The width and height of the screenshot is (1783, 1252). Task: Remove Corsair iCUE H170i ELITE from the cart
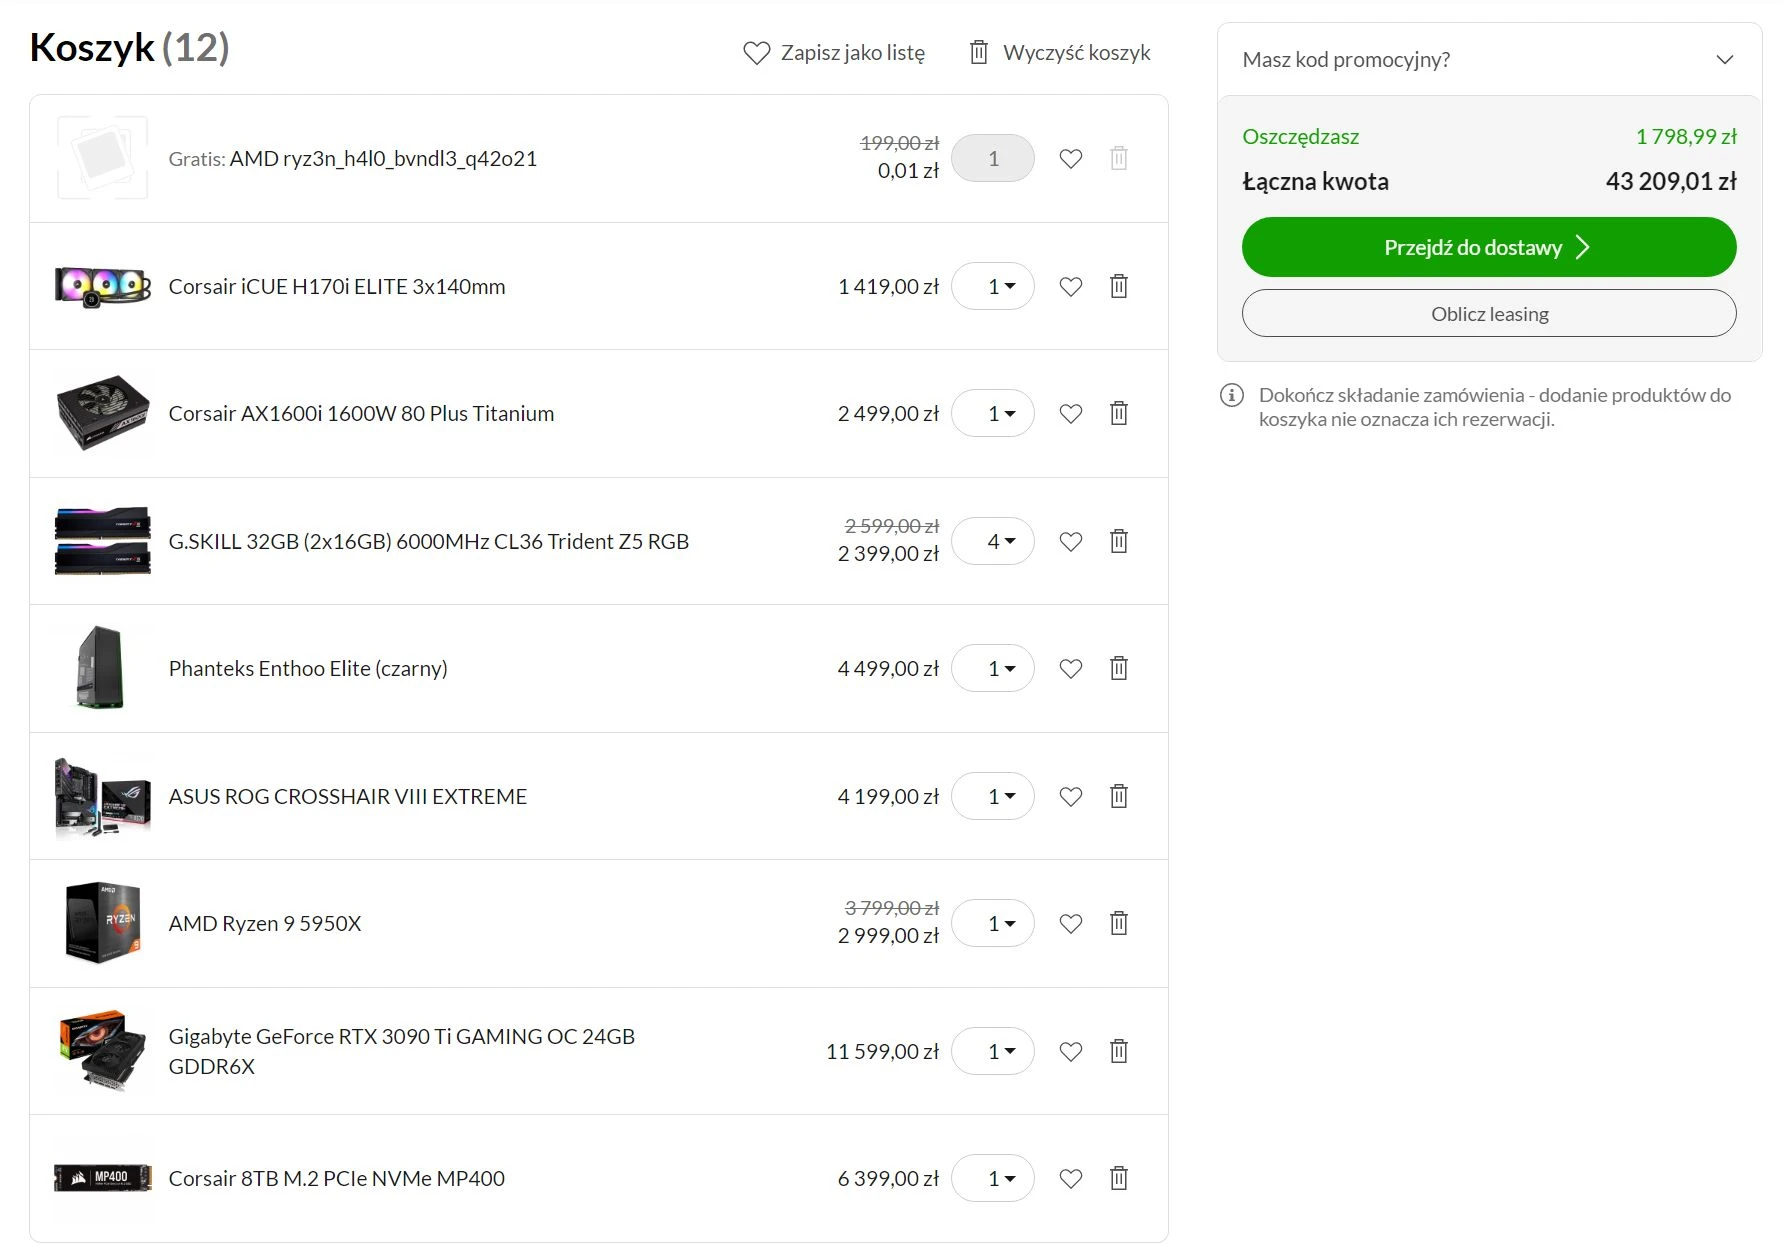tap(1119, 286)
